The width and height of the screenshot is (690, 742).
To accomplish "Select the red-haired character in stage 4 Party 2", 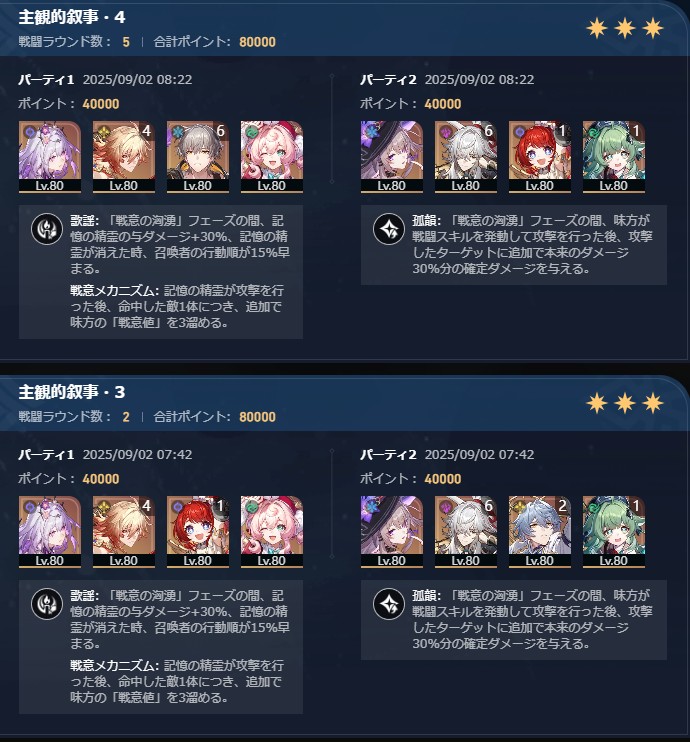I will coord(540,157).
